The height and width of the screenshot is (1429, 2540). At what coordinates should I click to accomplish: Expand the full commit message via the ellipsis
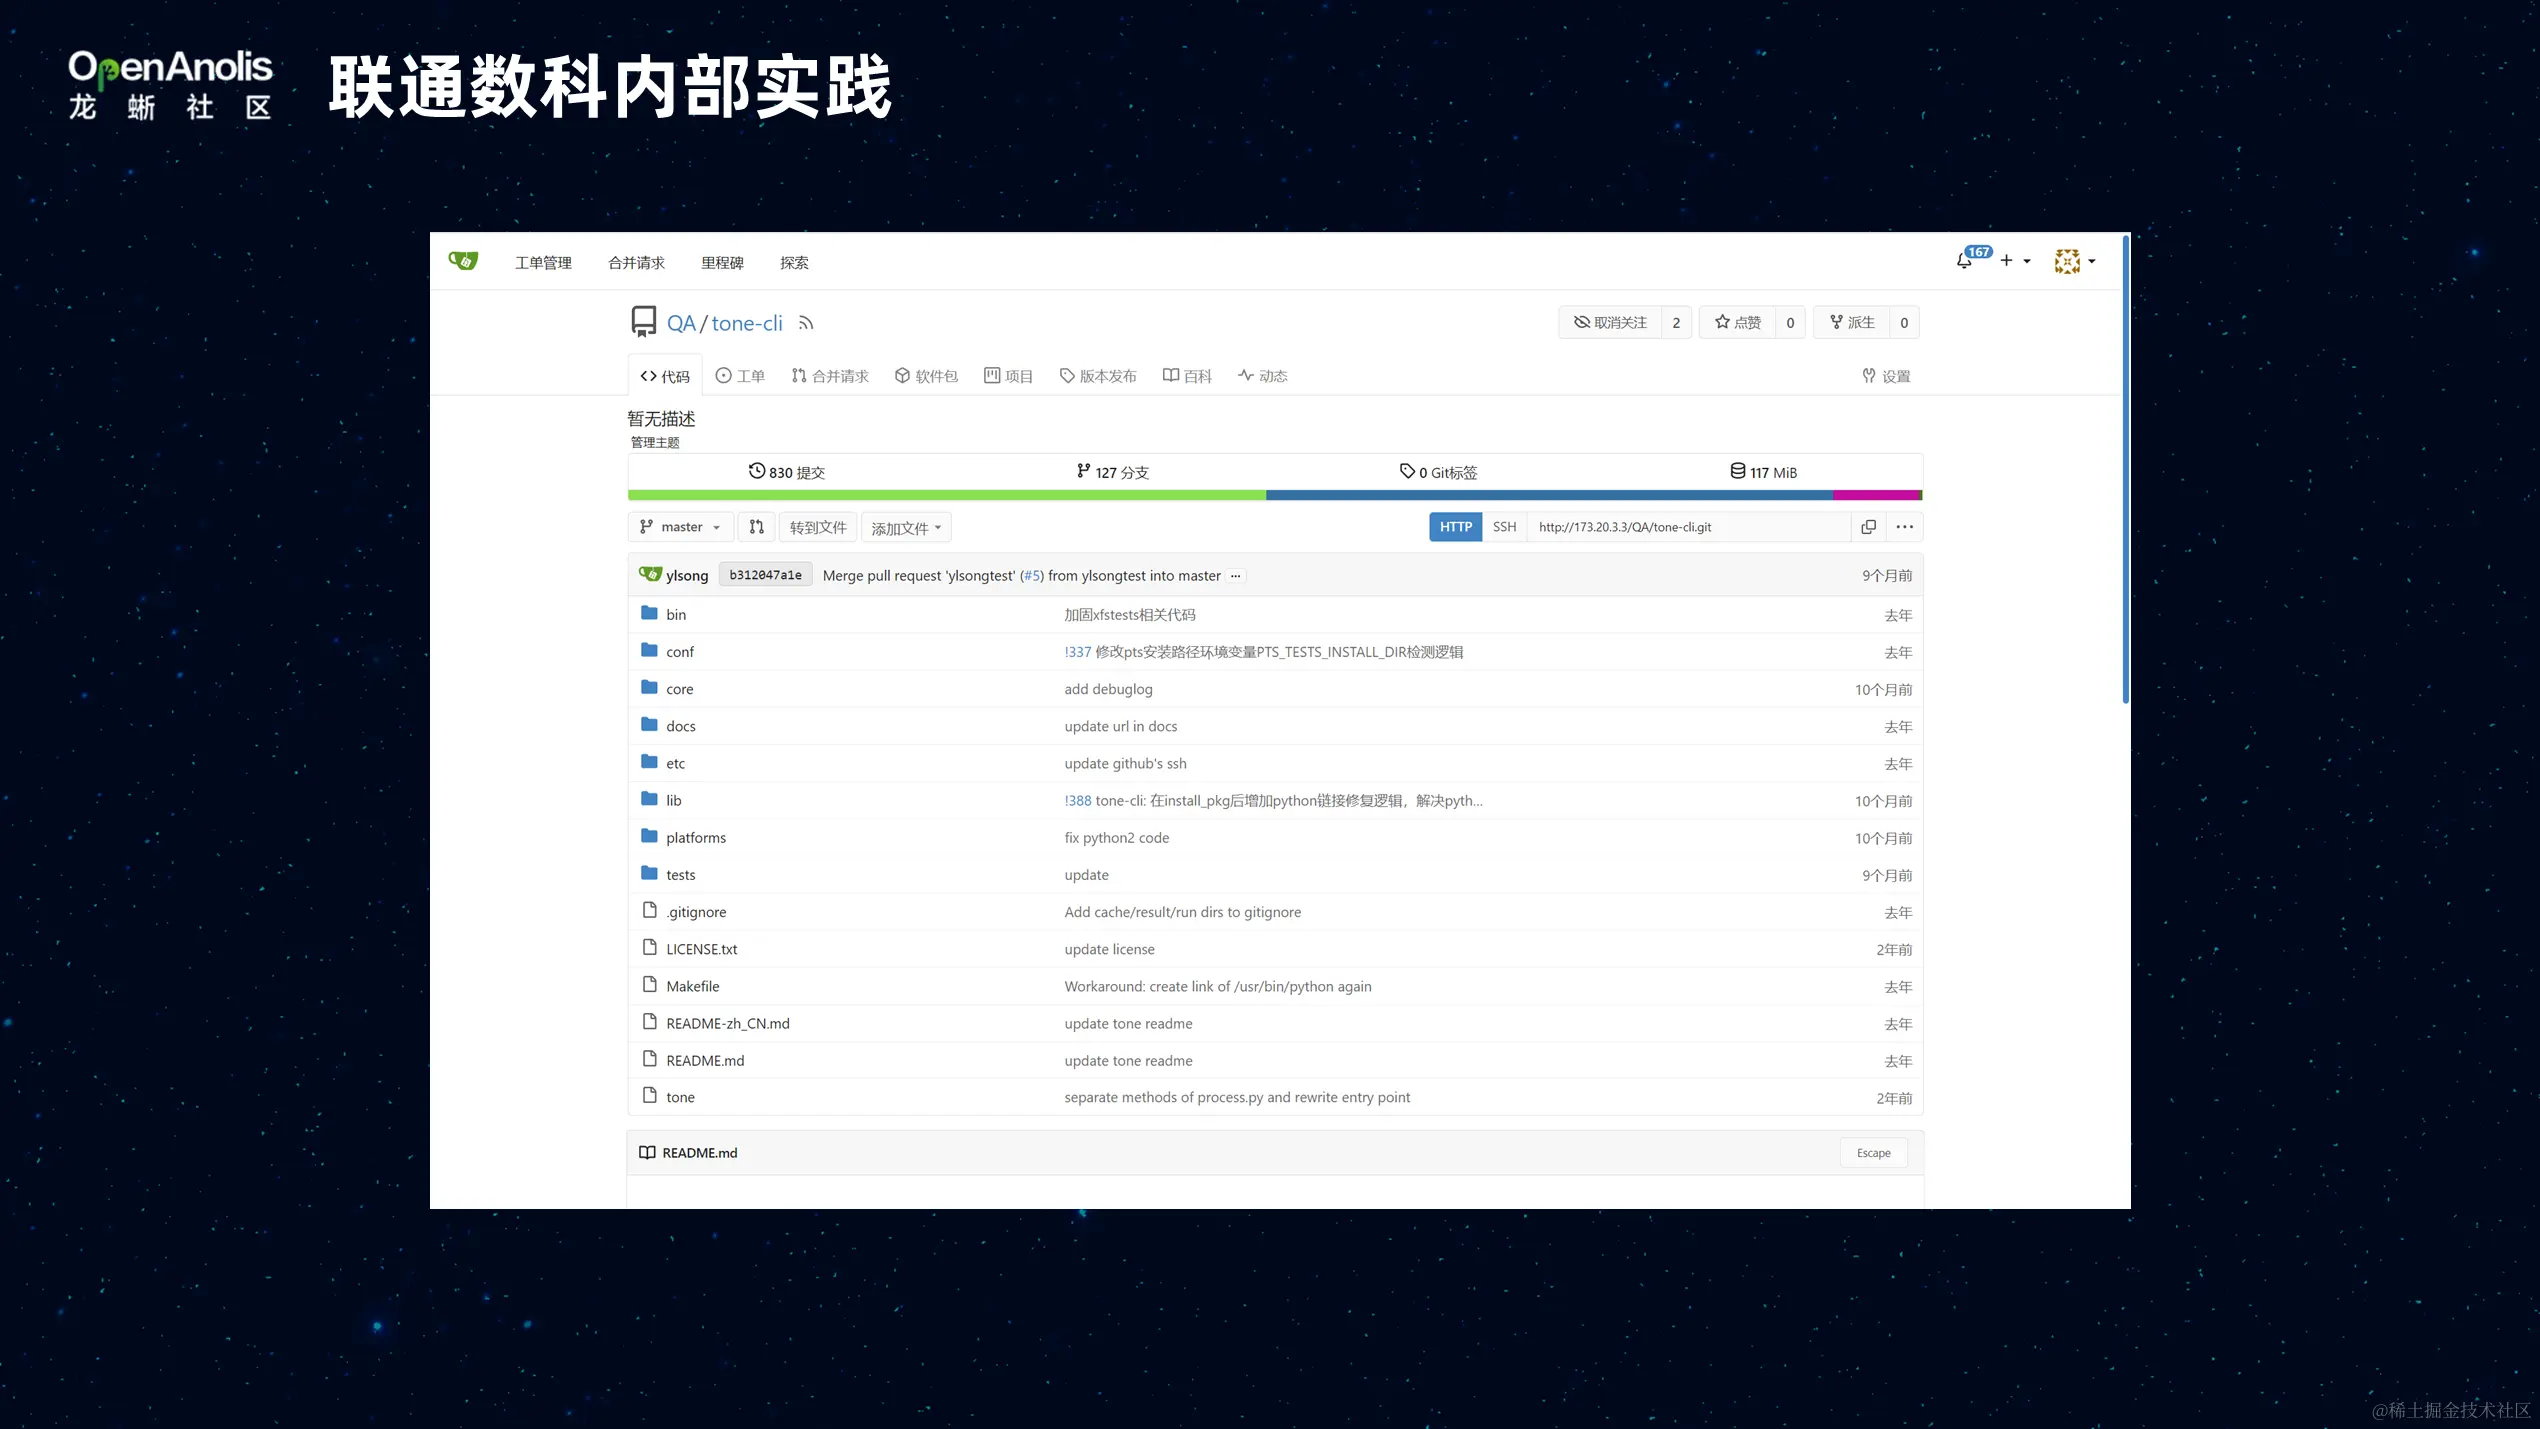(1236, 576)
